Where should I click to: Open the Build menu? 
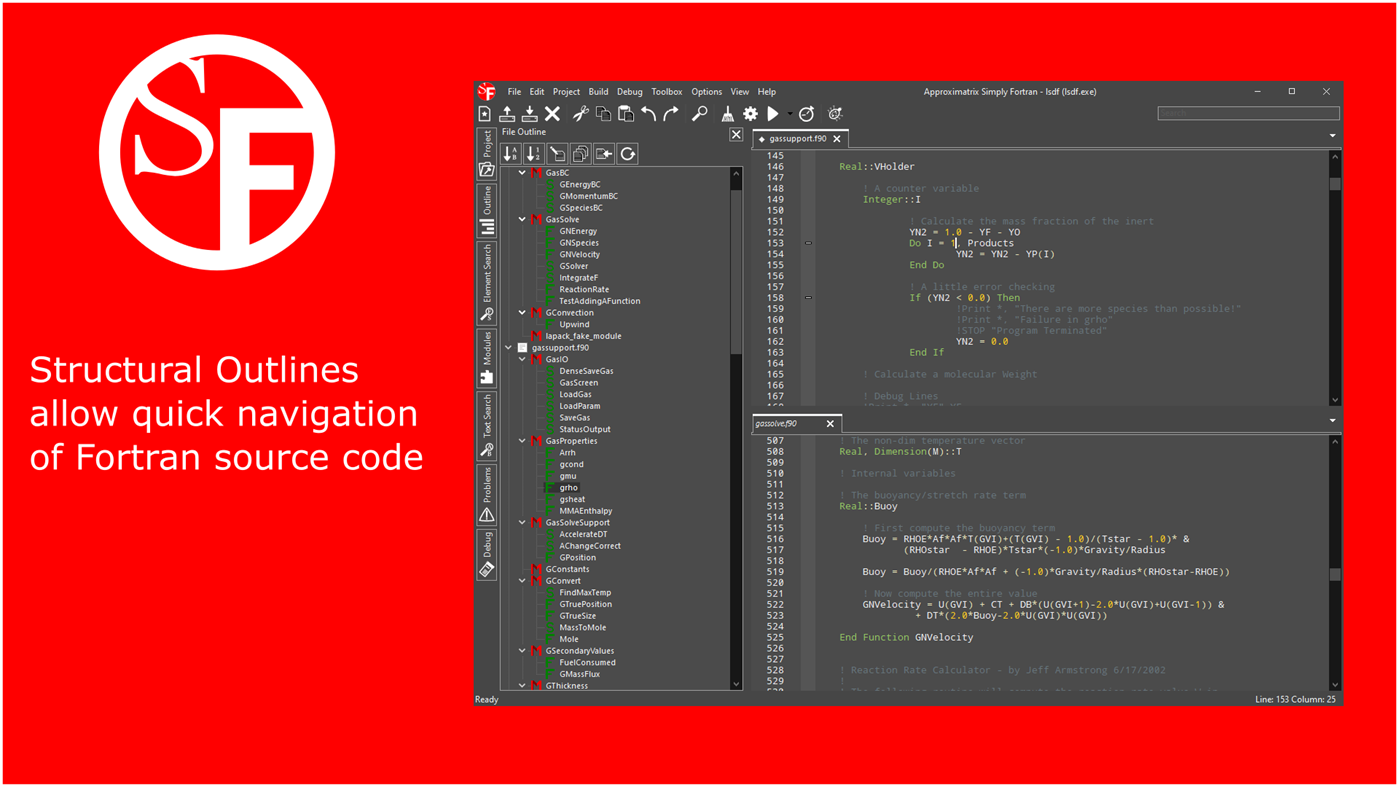[598, 92]
